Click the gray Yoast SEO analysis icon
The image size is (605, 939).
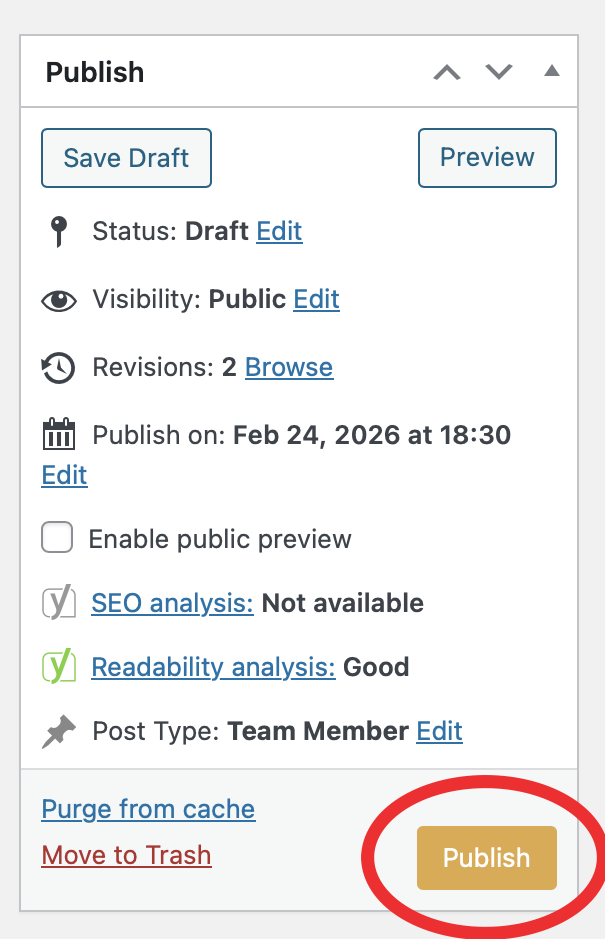coord(59,602)
